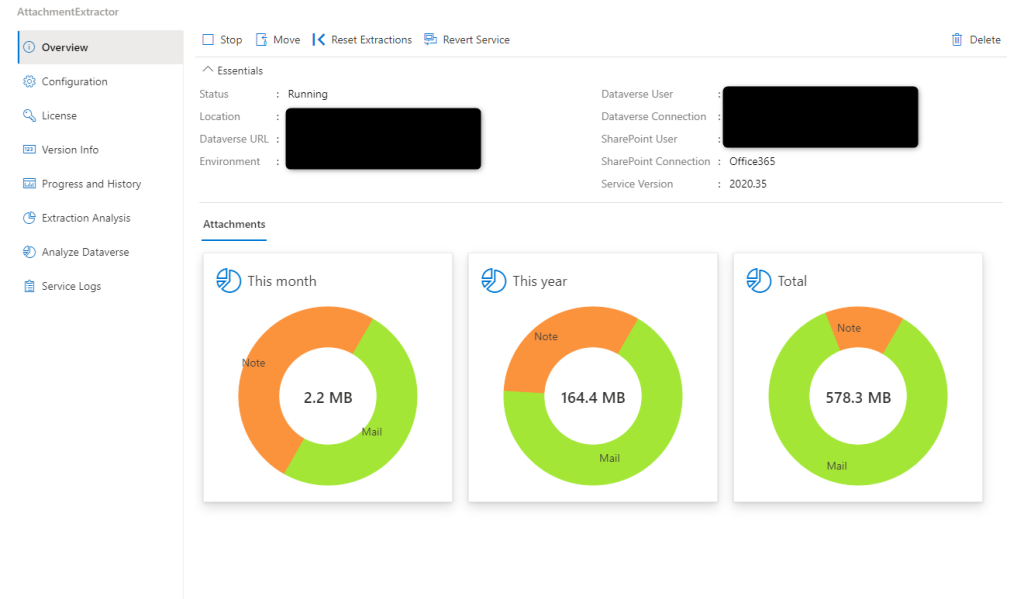
Task: Open Progress and History
Action: tap(101, 184)
